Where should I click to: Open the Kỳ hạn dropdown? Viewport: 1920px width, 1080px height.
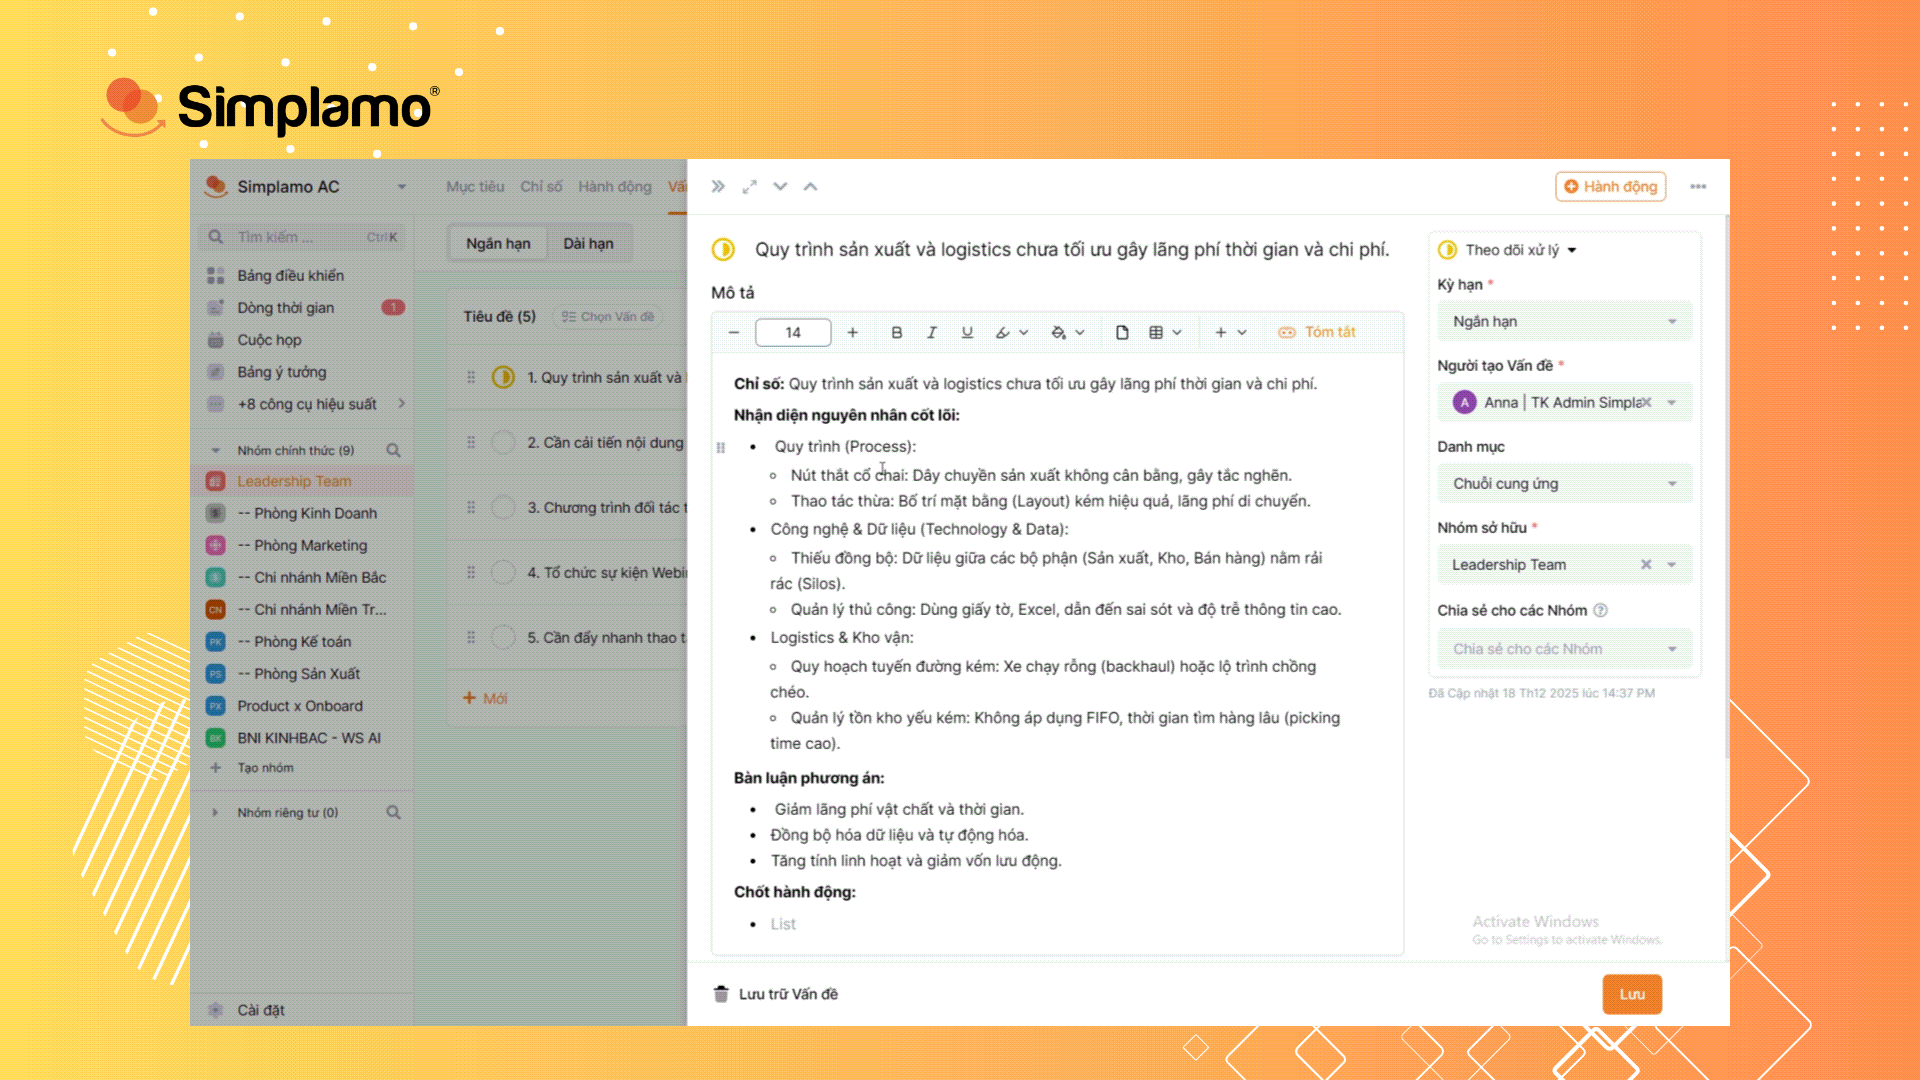click(1564, 321)
